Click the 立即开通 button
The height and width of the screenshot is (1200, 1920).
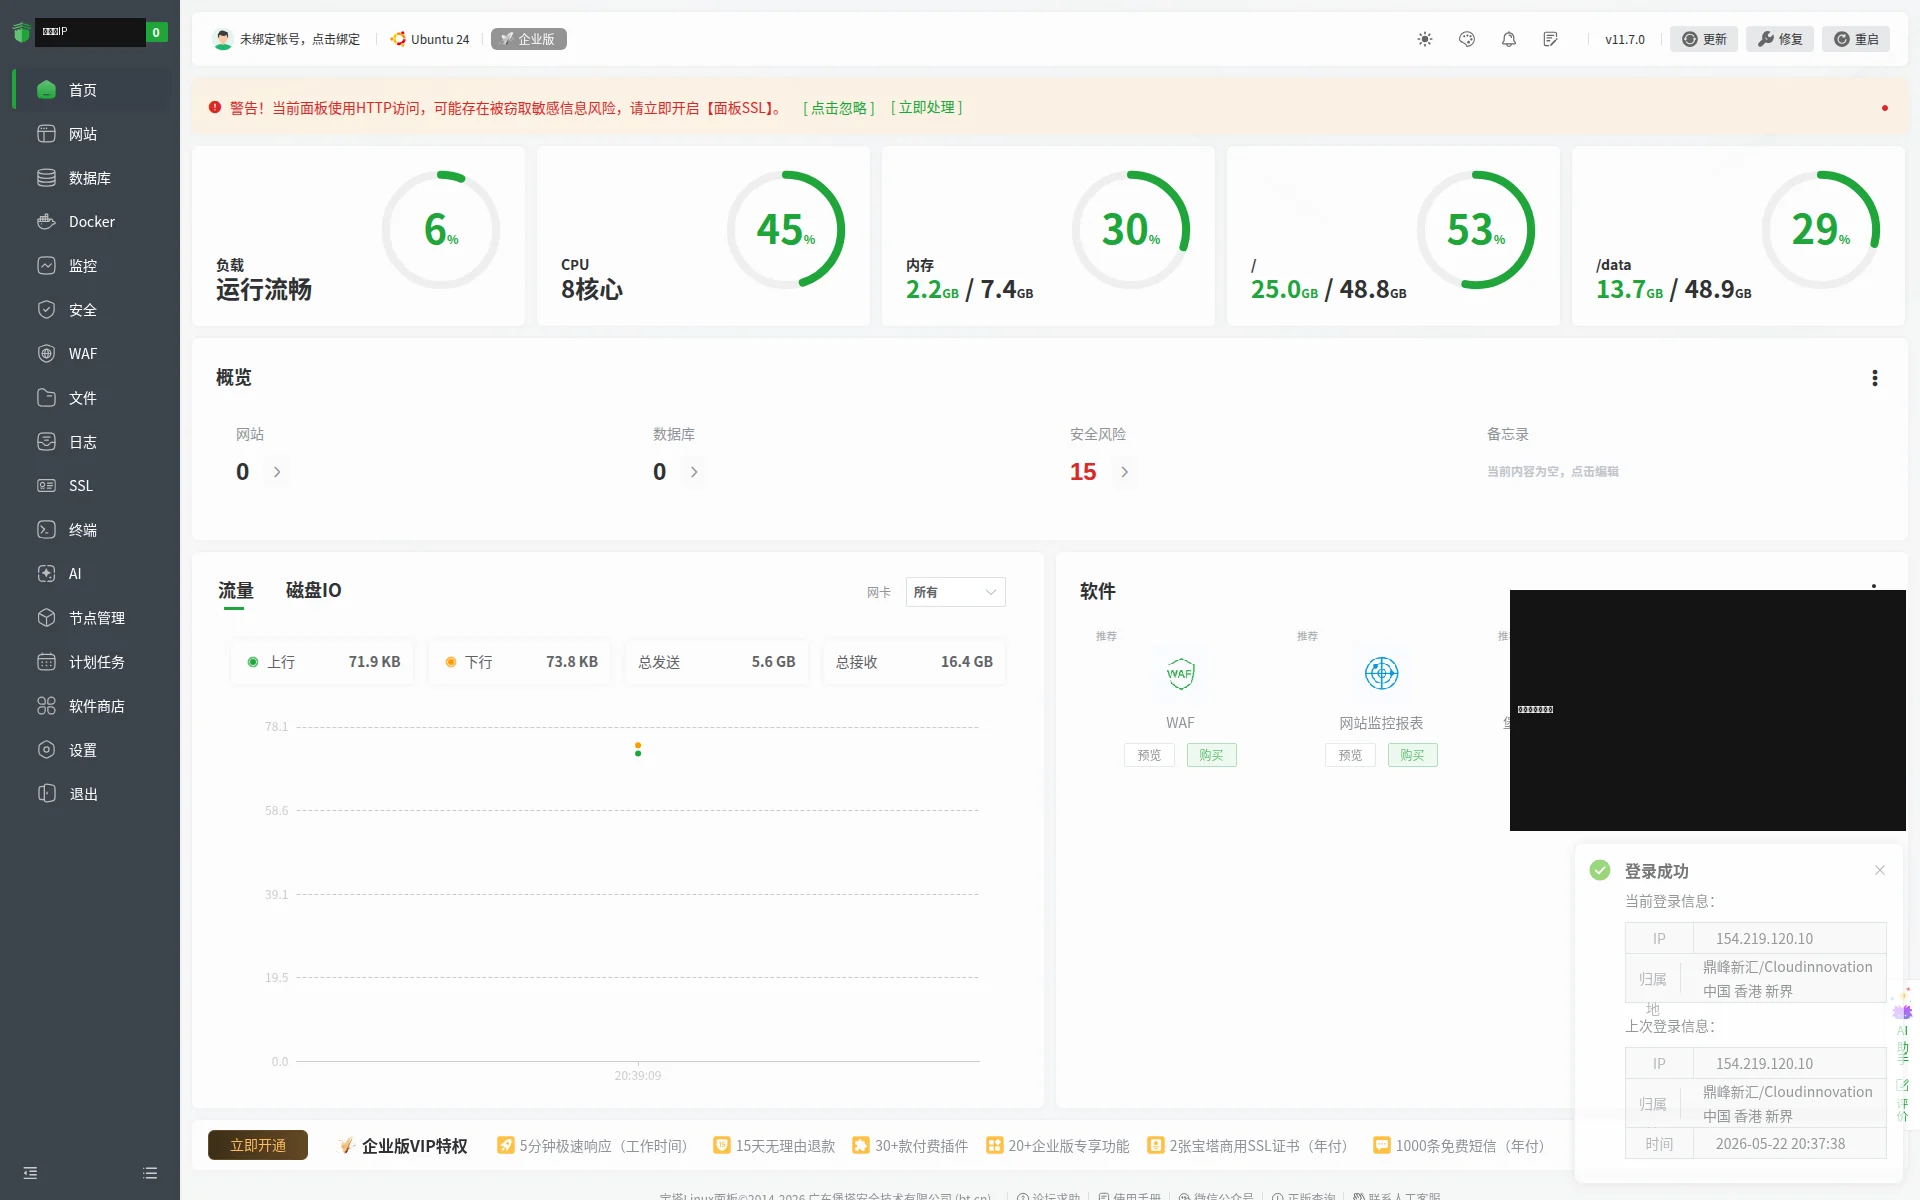tap(258, 1145)
